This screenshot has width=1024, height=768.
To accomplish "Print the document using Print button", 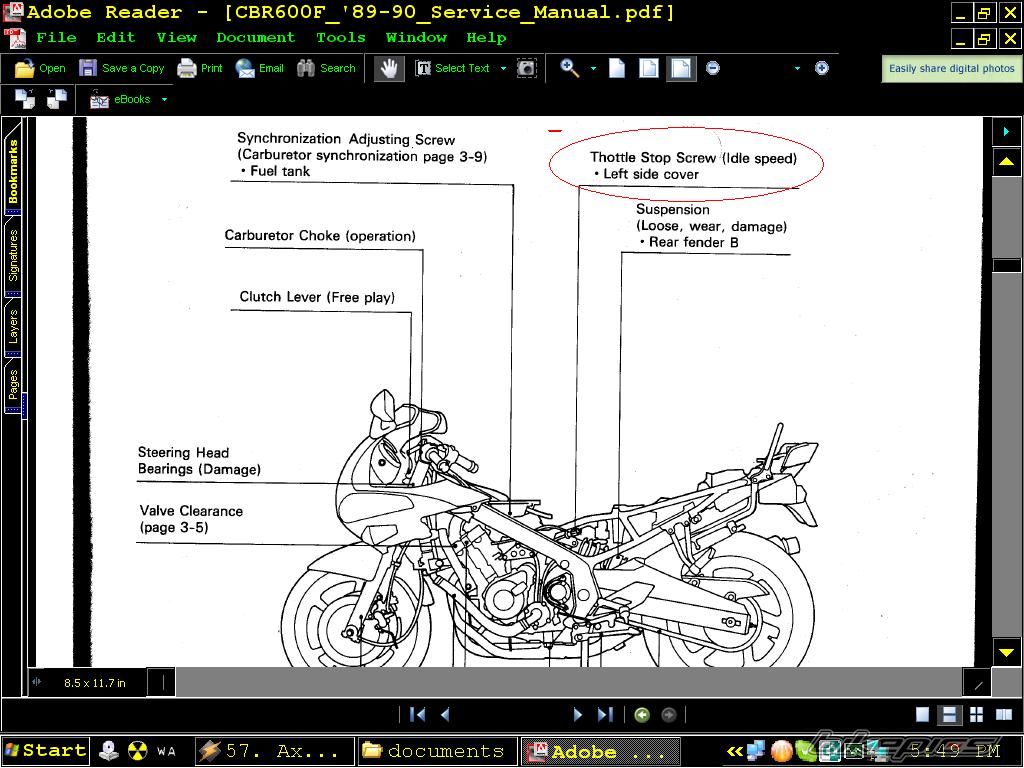I will [x=200, y=68].
